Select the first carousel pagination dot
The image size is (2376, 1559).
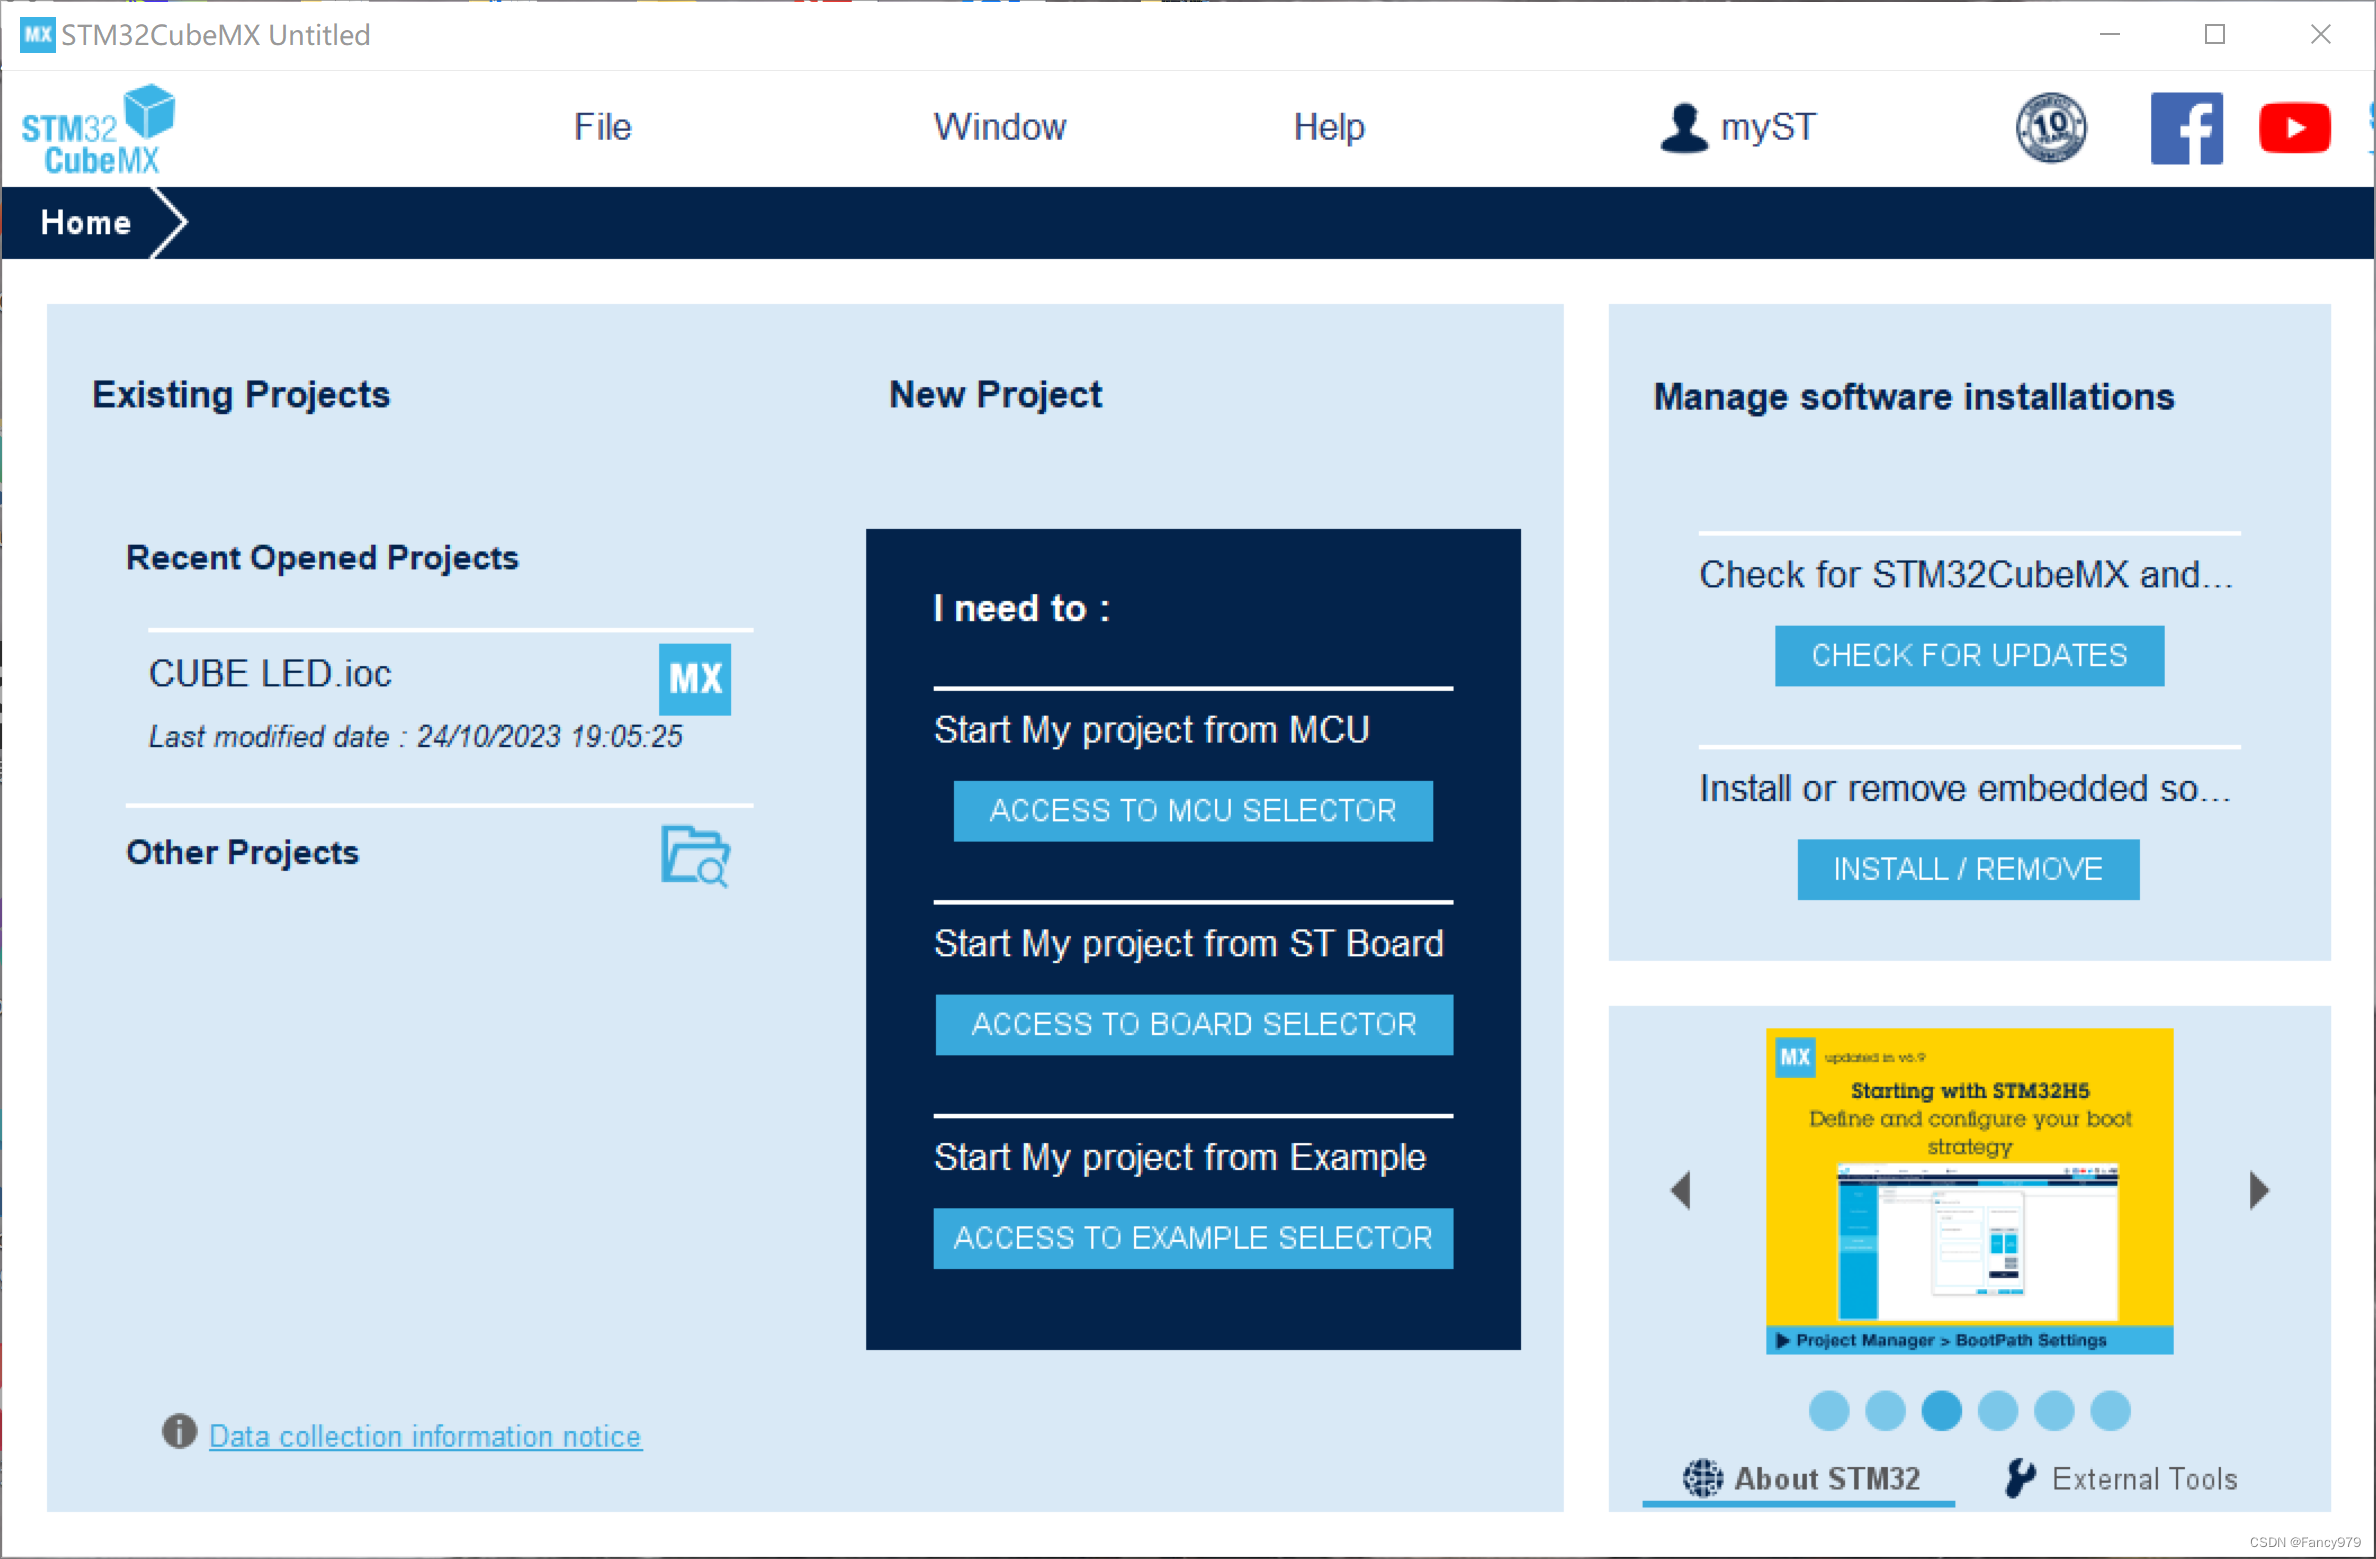(1829, 1411)
